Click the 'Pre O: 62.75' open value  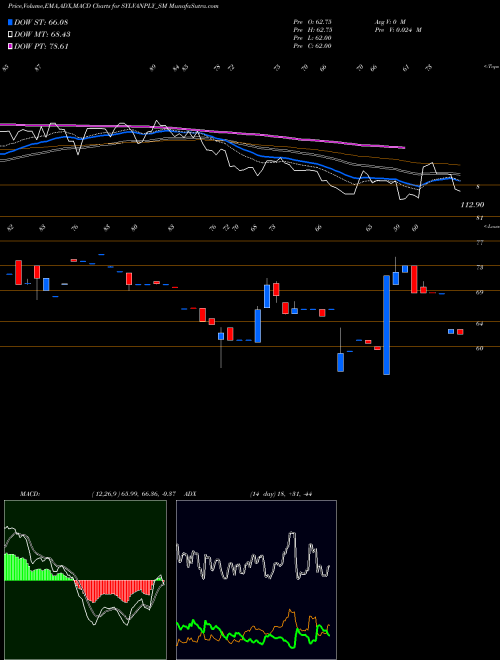tap(313, 22)
